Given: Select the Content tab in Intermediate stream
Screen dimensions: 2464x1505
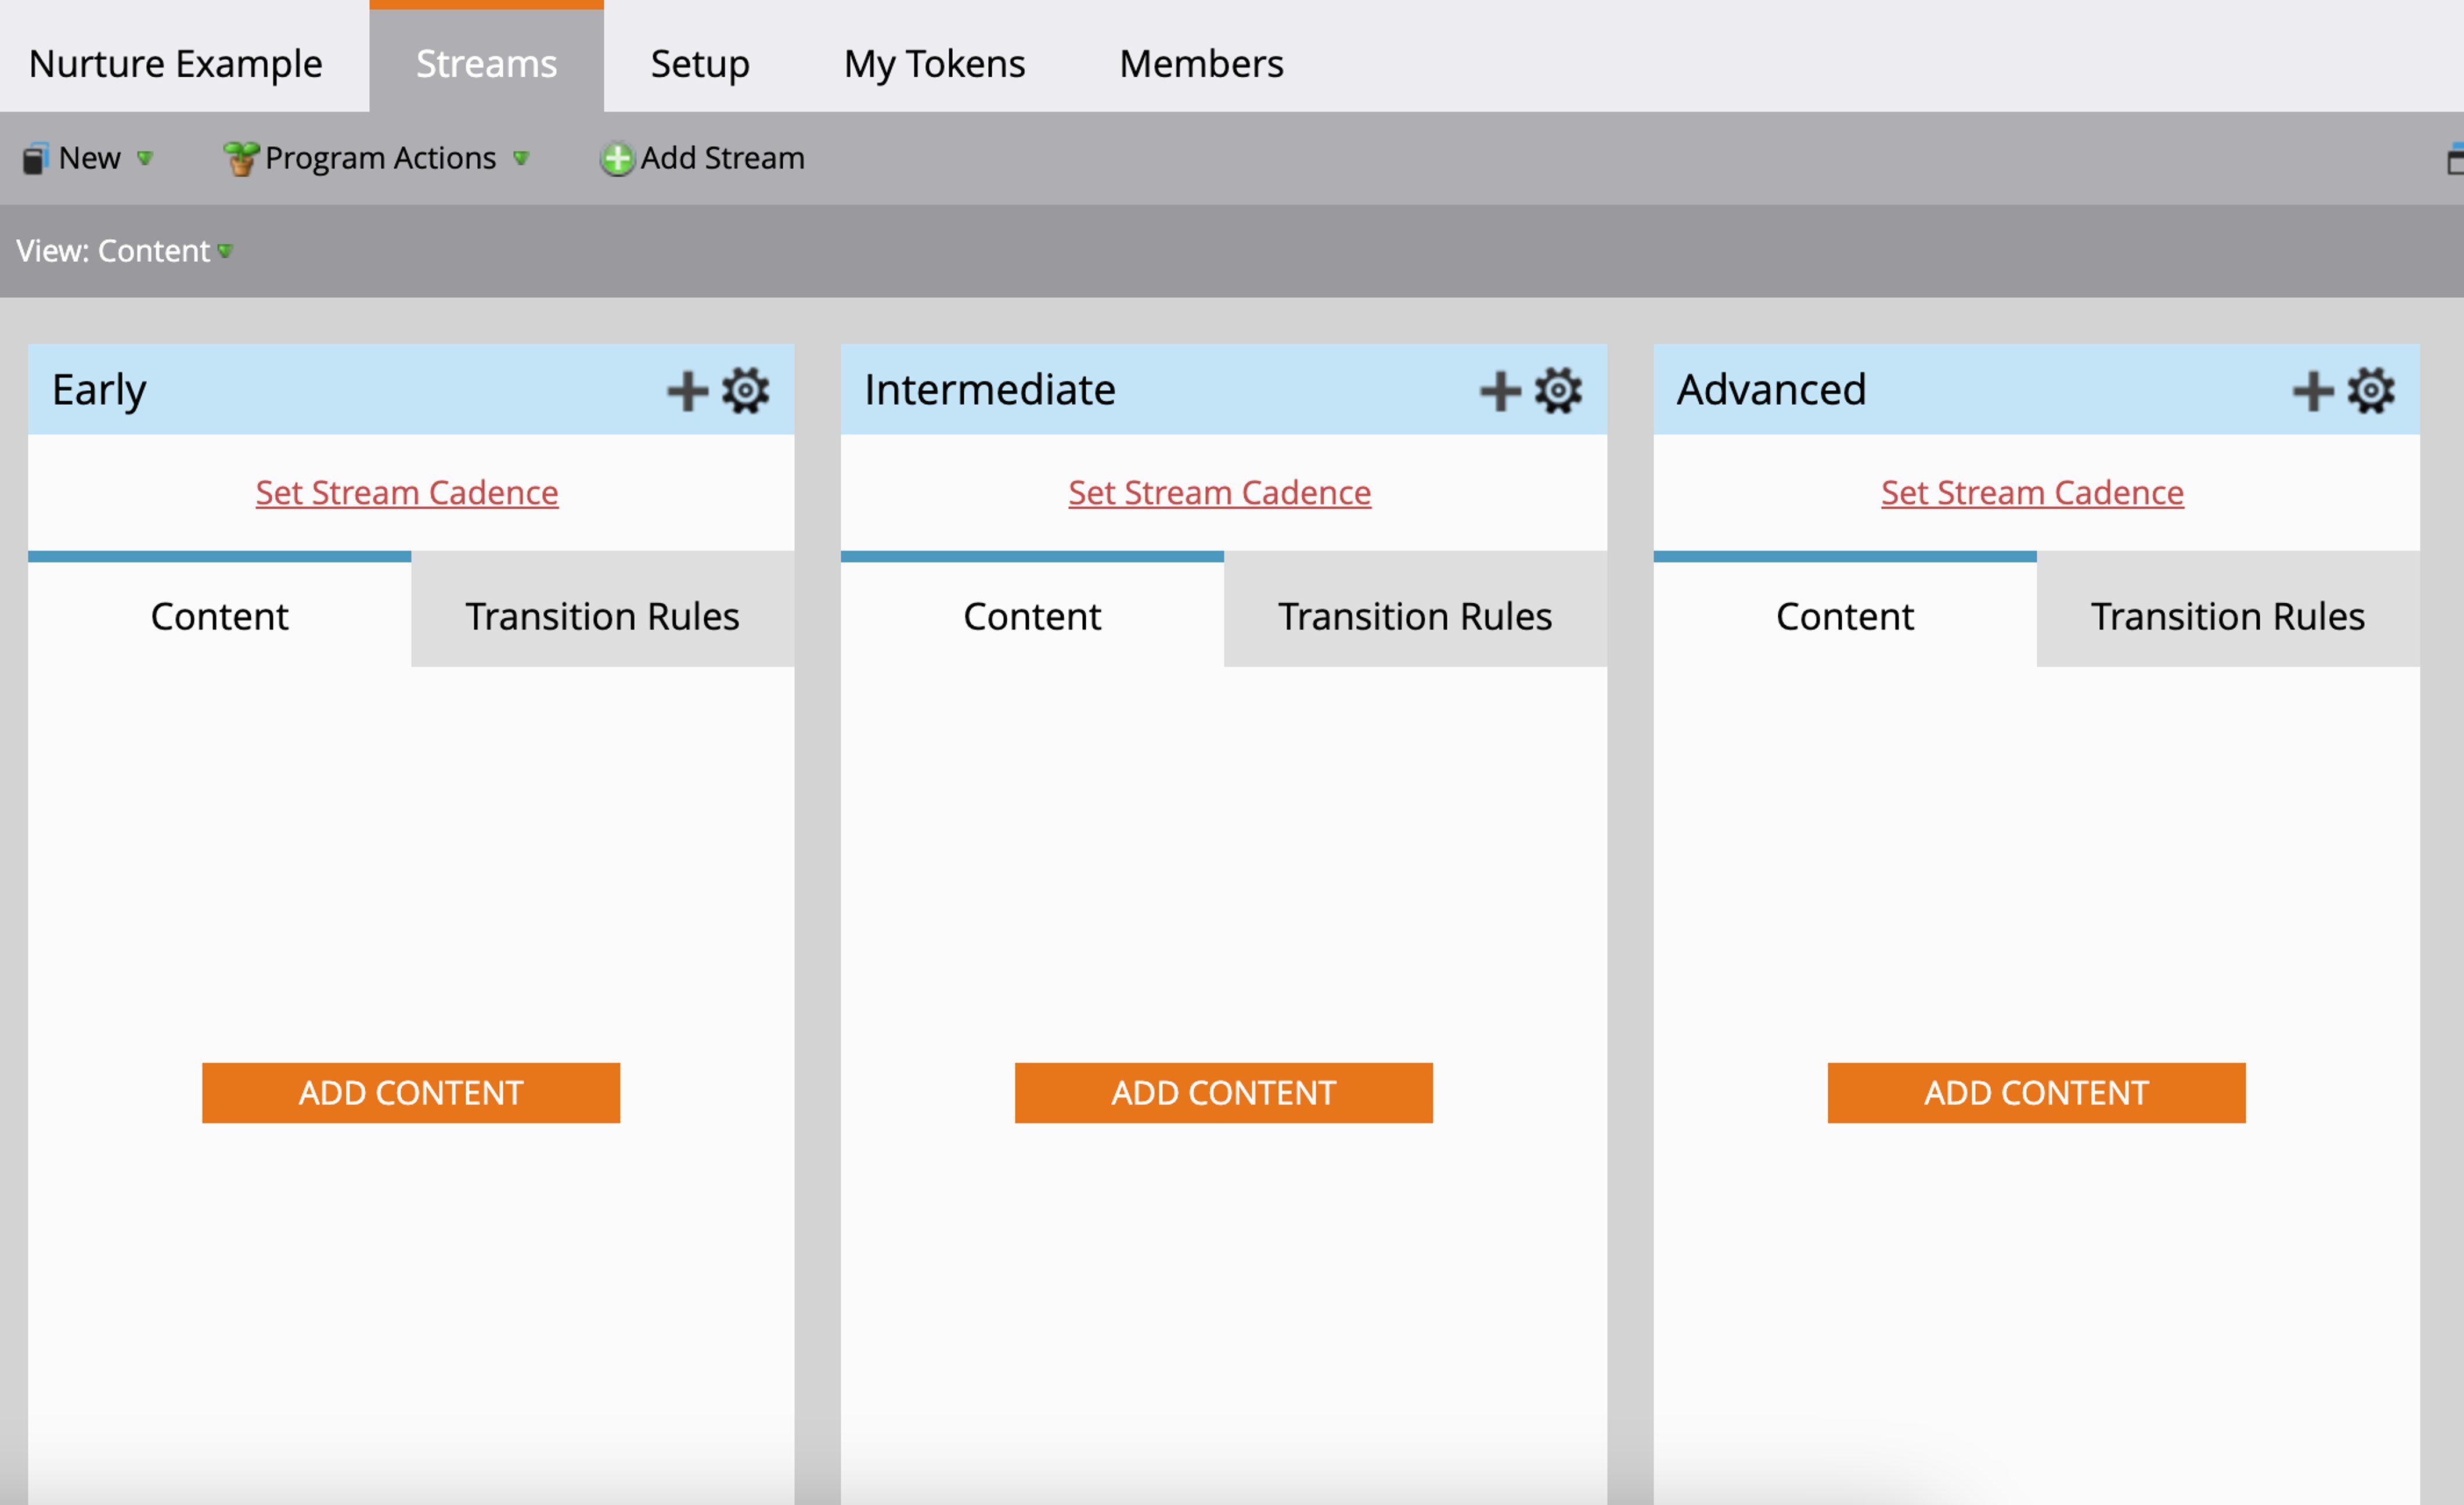Looking at the screenshot, I should [1032, 616].
